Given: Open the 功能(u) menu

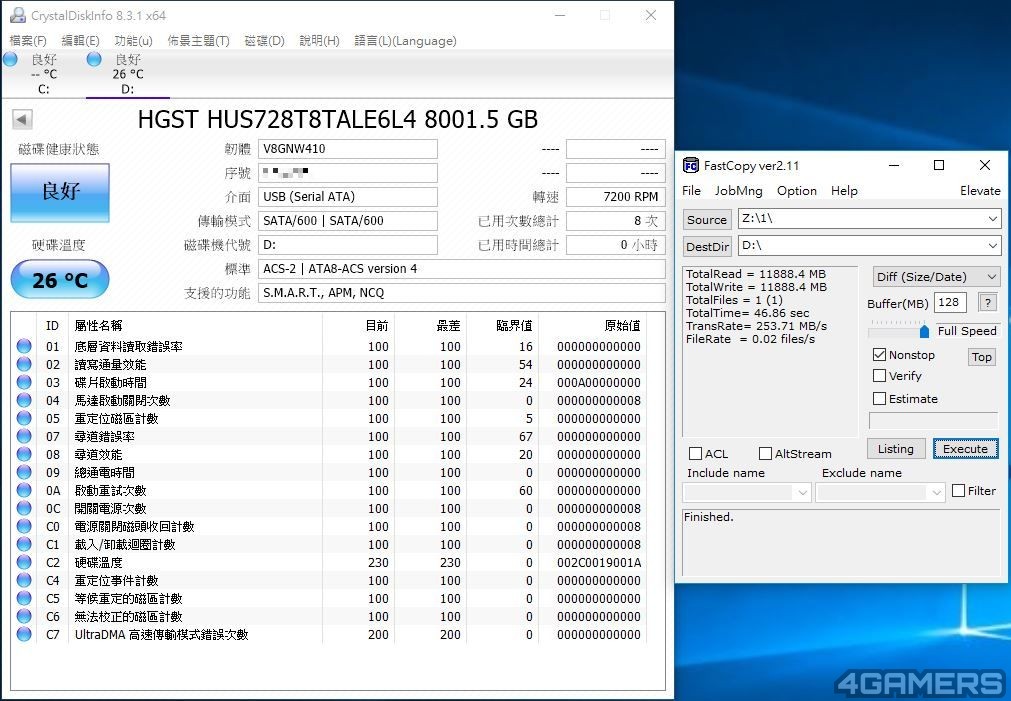Looking at the screenshot, I should [133, 41].
